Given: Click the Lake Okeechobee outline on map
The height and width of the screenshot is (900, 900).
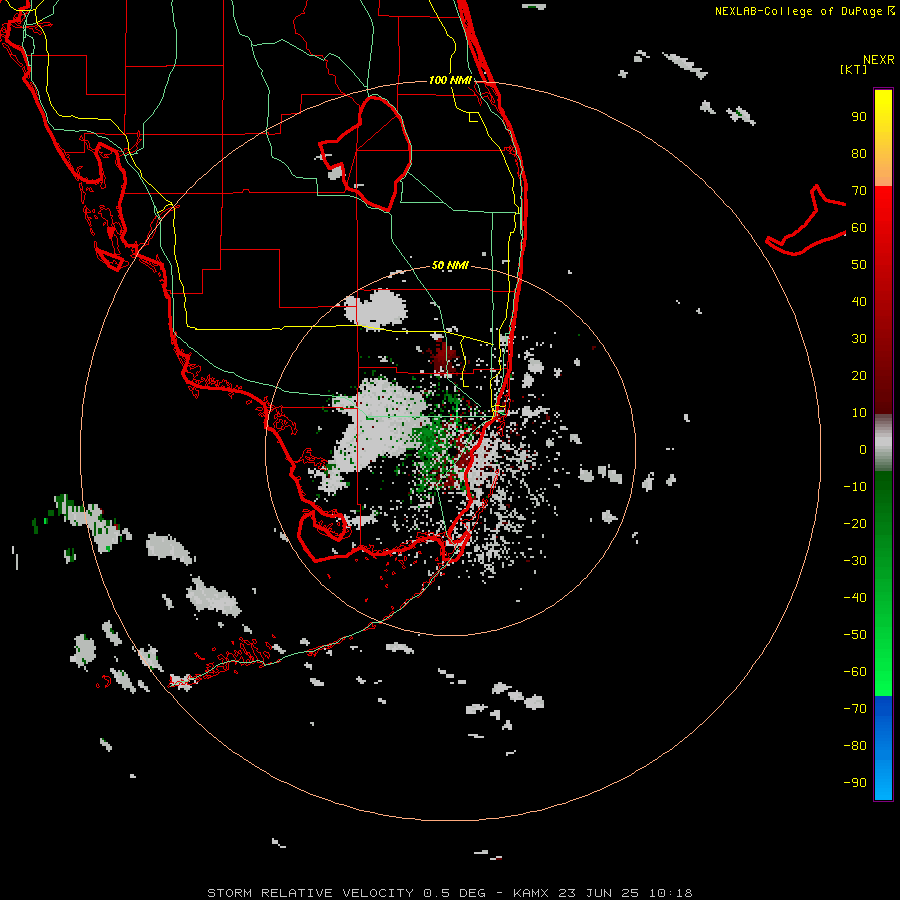Looking at the screenshot, I should pos(365,153).
